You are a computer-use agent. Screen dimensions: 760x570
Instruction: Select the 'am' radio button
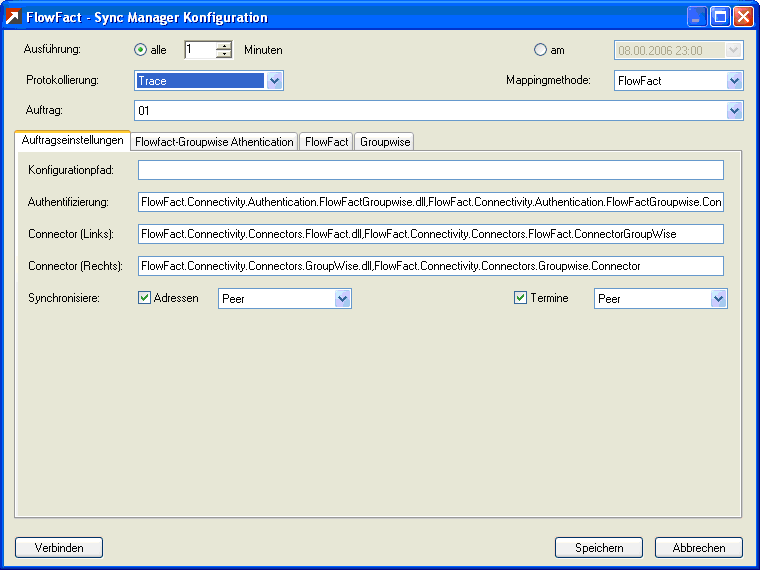click(x=541, y=50)
